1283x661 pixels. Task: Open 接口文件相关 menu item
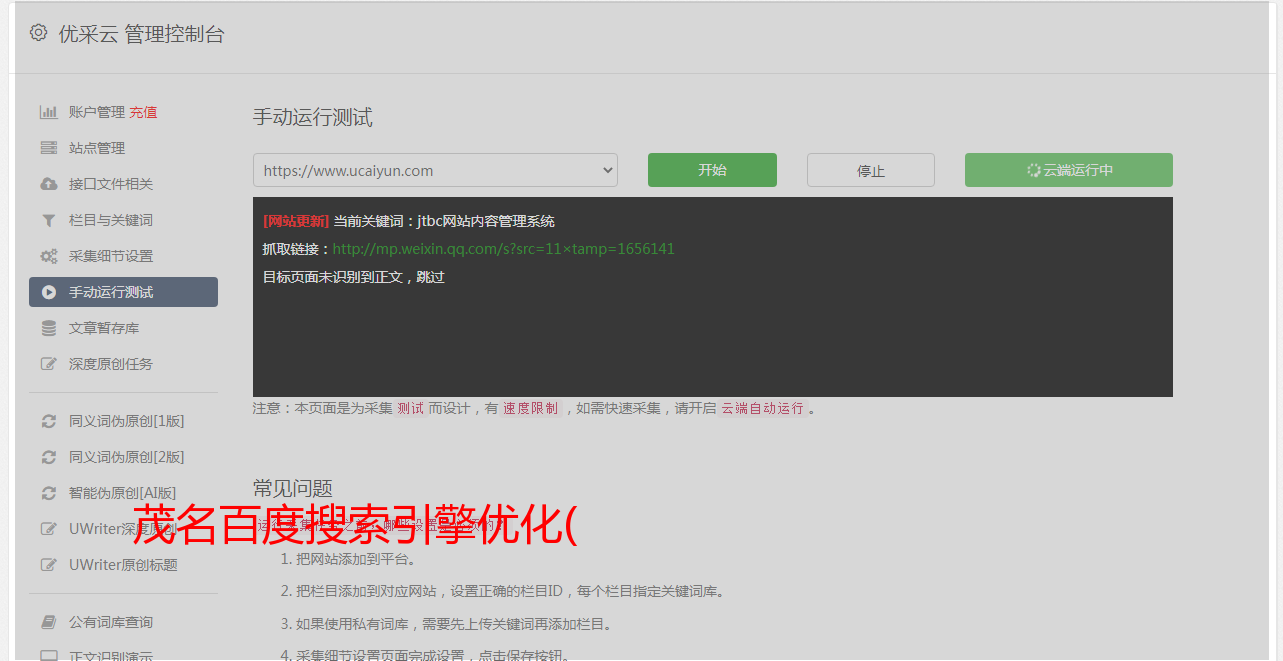[111, 184]
